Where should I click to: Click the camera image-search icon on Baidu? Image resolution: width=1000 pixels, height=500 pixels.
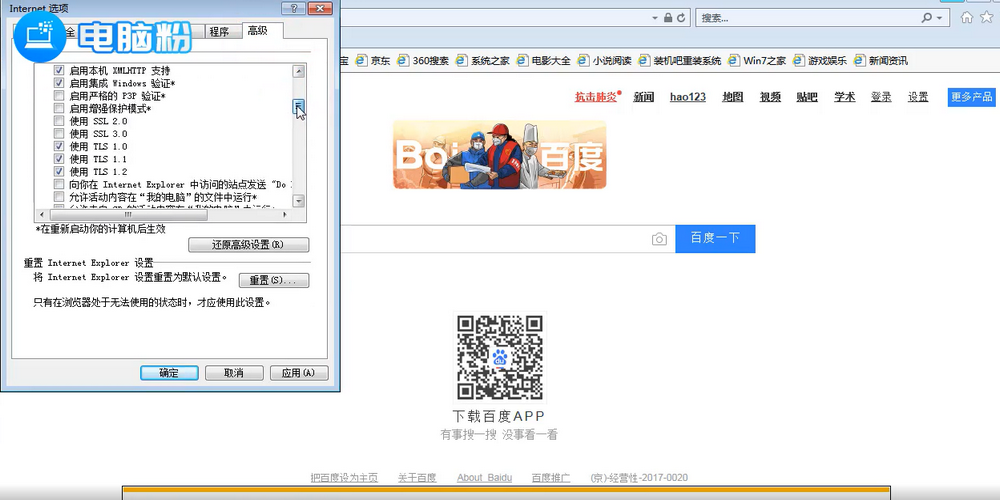pyautogui.click(x=659, y=239)
